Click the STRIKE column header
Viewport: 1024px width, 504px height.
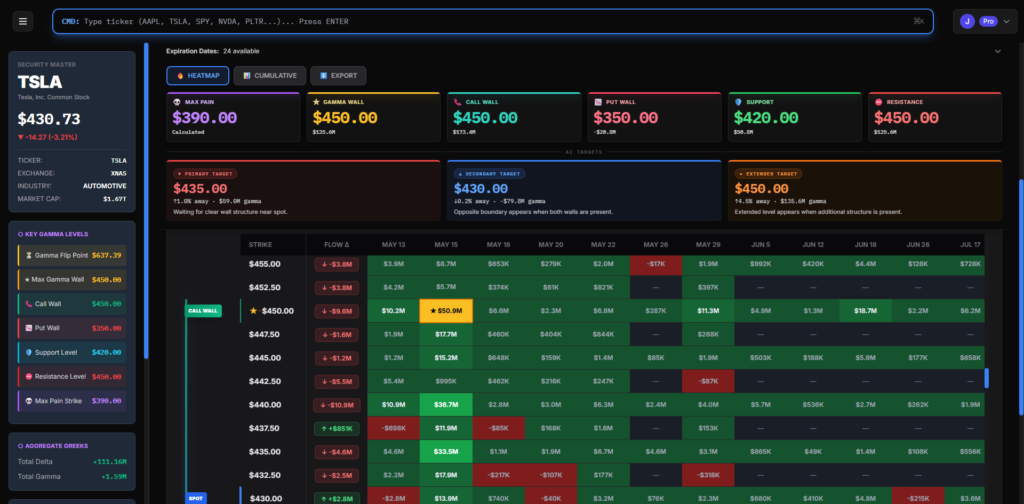(x=260, y=245)
